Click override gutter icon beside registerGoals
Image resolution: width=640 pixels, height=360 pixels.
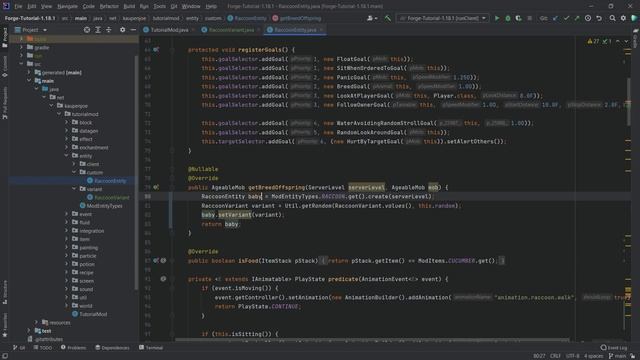point(156,50)
